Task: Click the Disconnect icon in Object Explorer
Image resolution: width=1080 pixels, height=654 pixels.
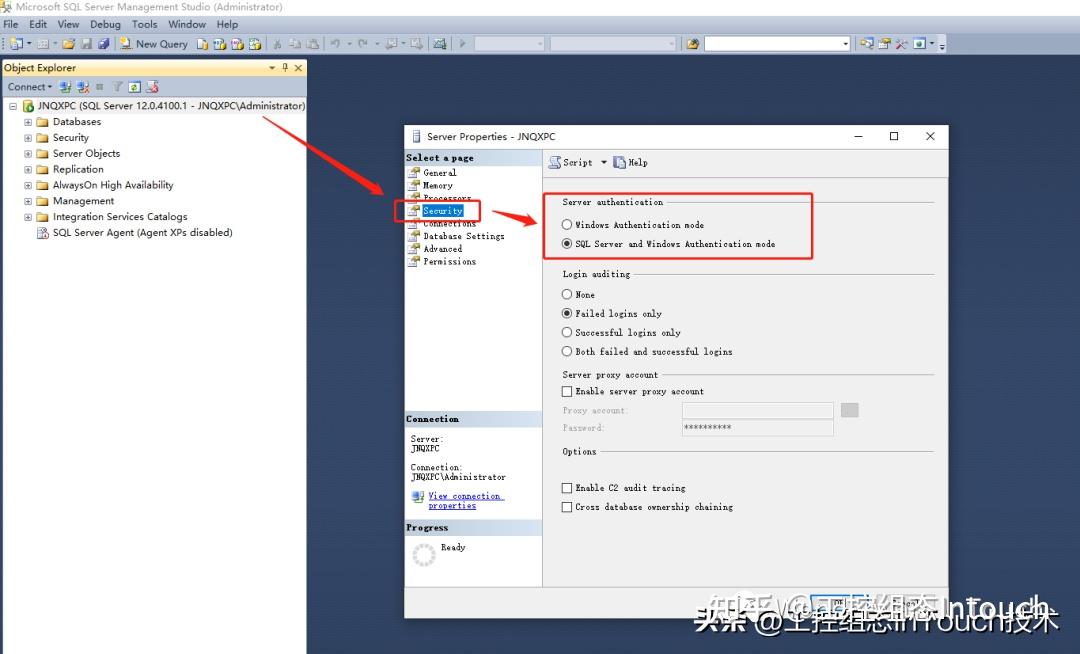Action: click(83, 87)
